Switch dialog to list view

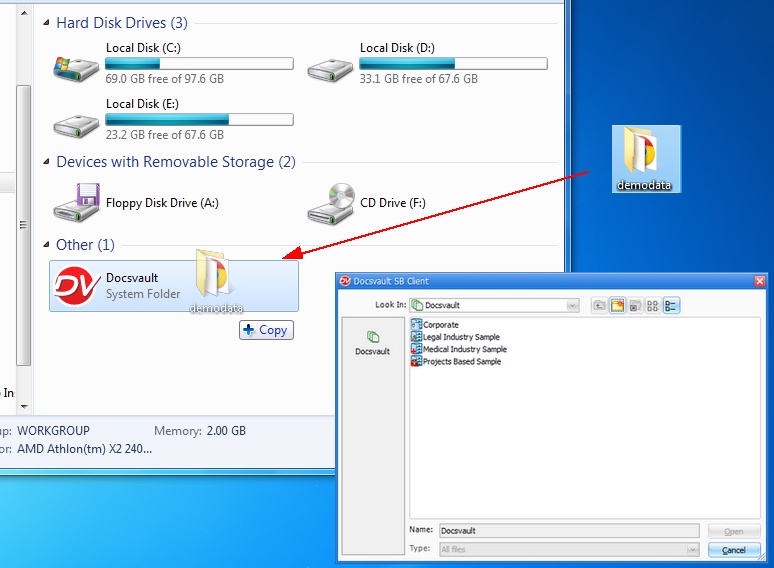670,306
